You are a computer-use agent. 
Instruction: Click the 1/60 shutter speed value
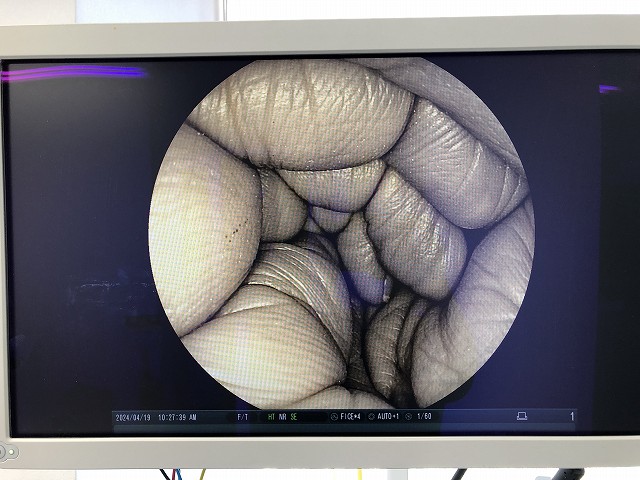click(424, 416)
